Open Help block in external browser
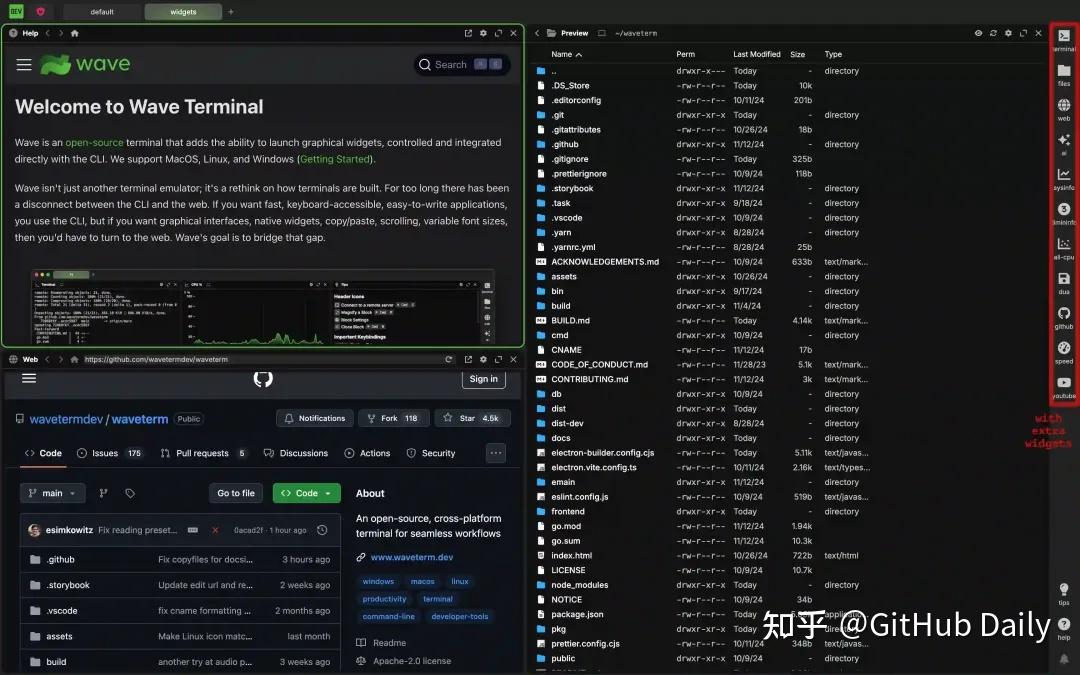This screenshot has width=1080, height=675. pos(468,33)
